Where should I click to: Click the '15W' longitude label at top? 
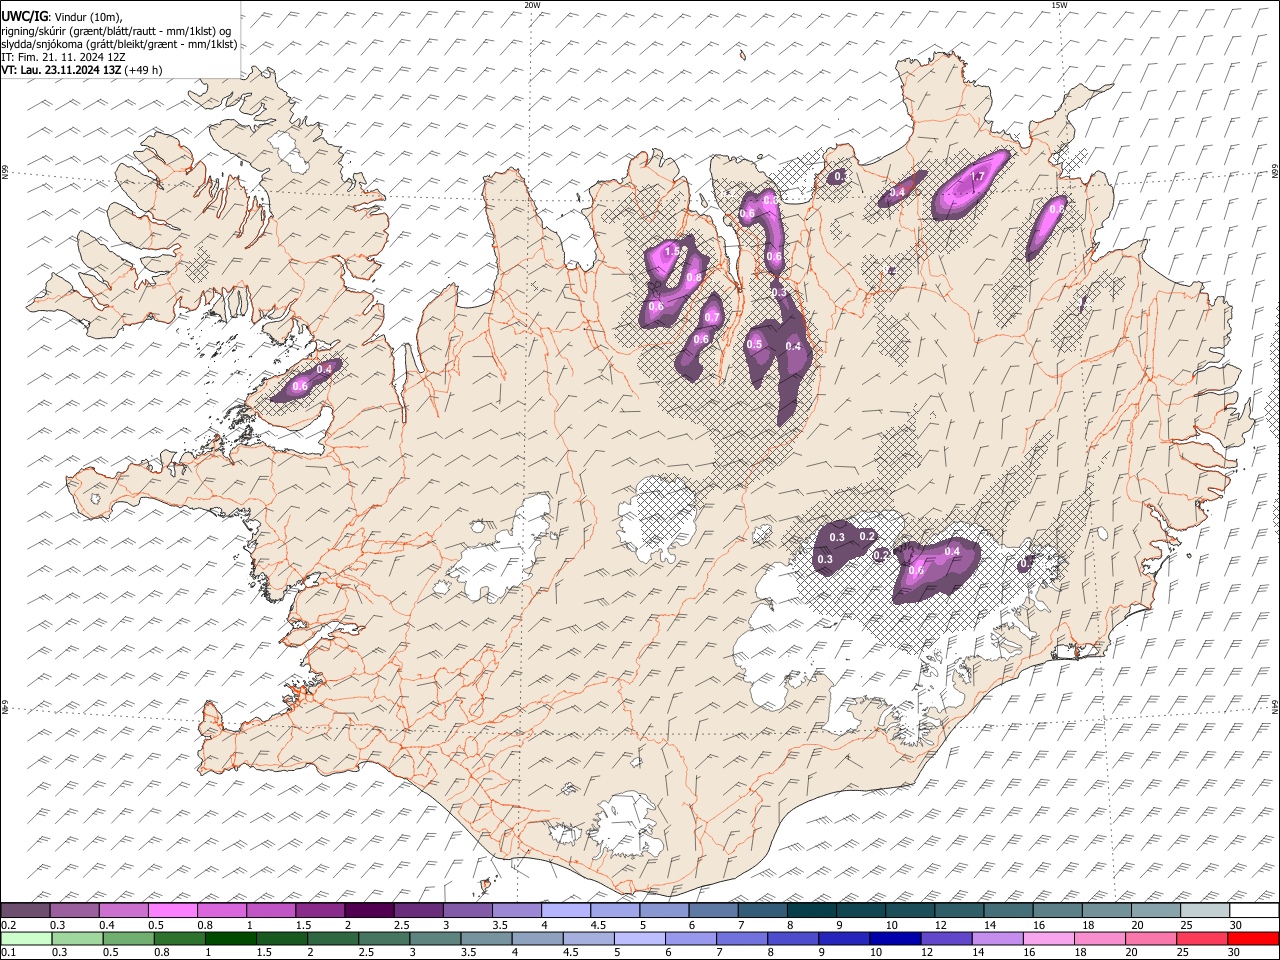pyautogui.click(x=1058, y=5)
